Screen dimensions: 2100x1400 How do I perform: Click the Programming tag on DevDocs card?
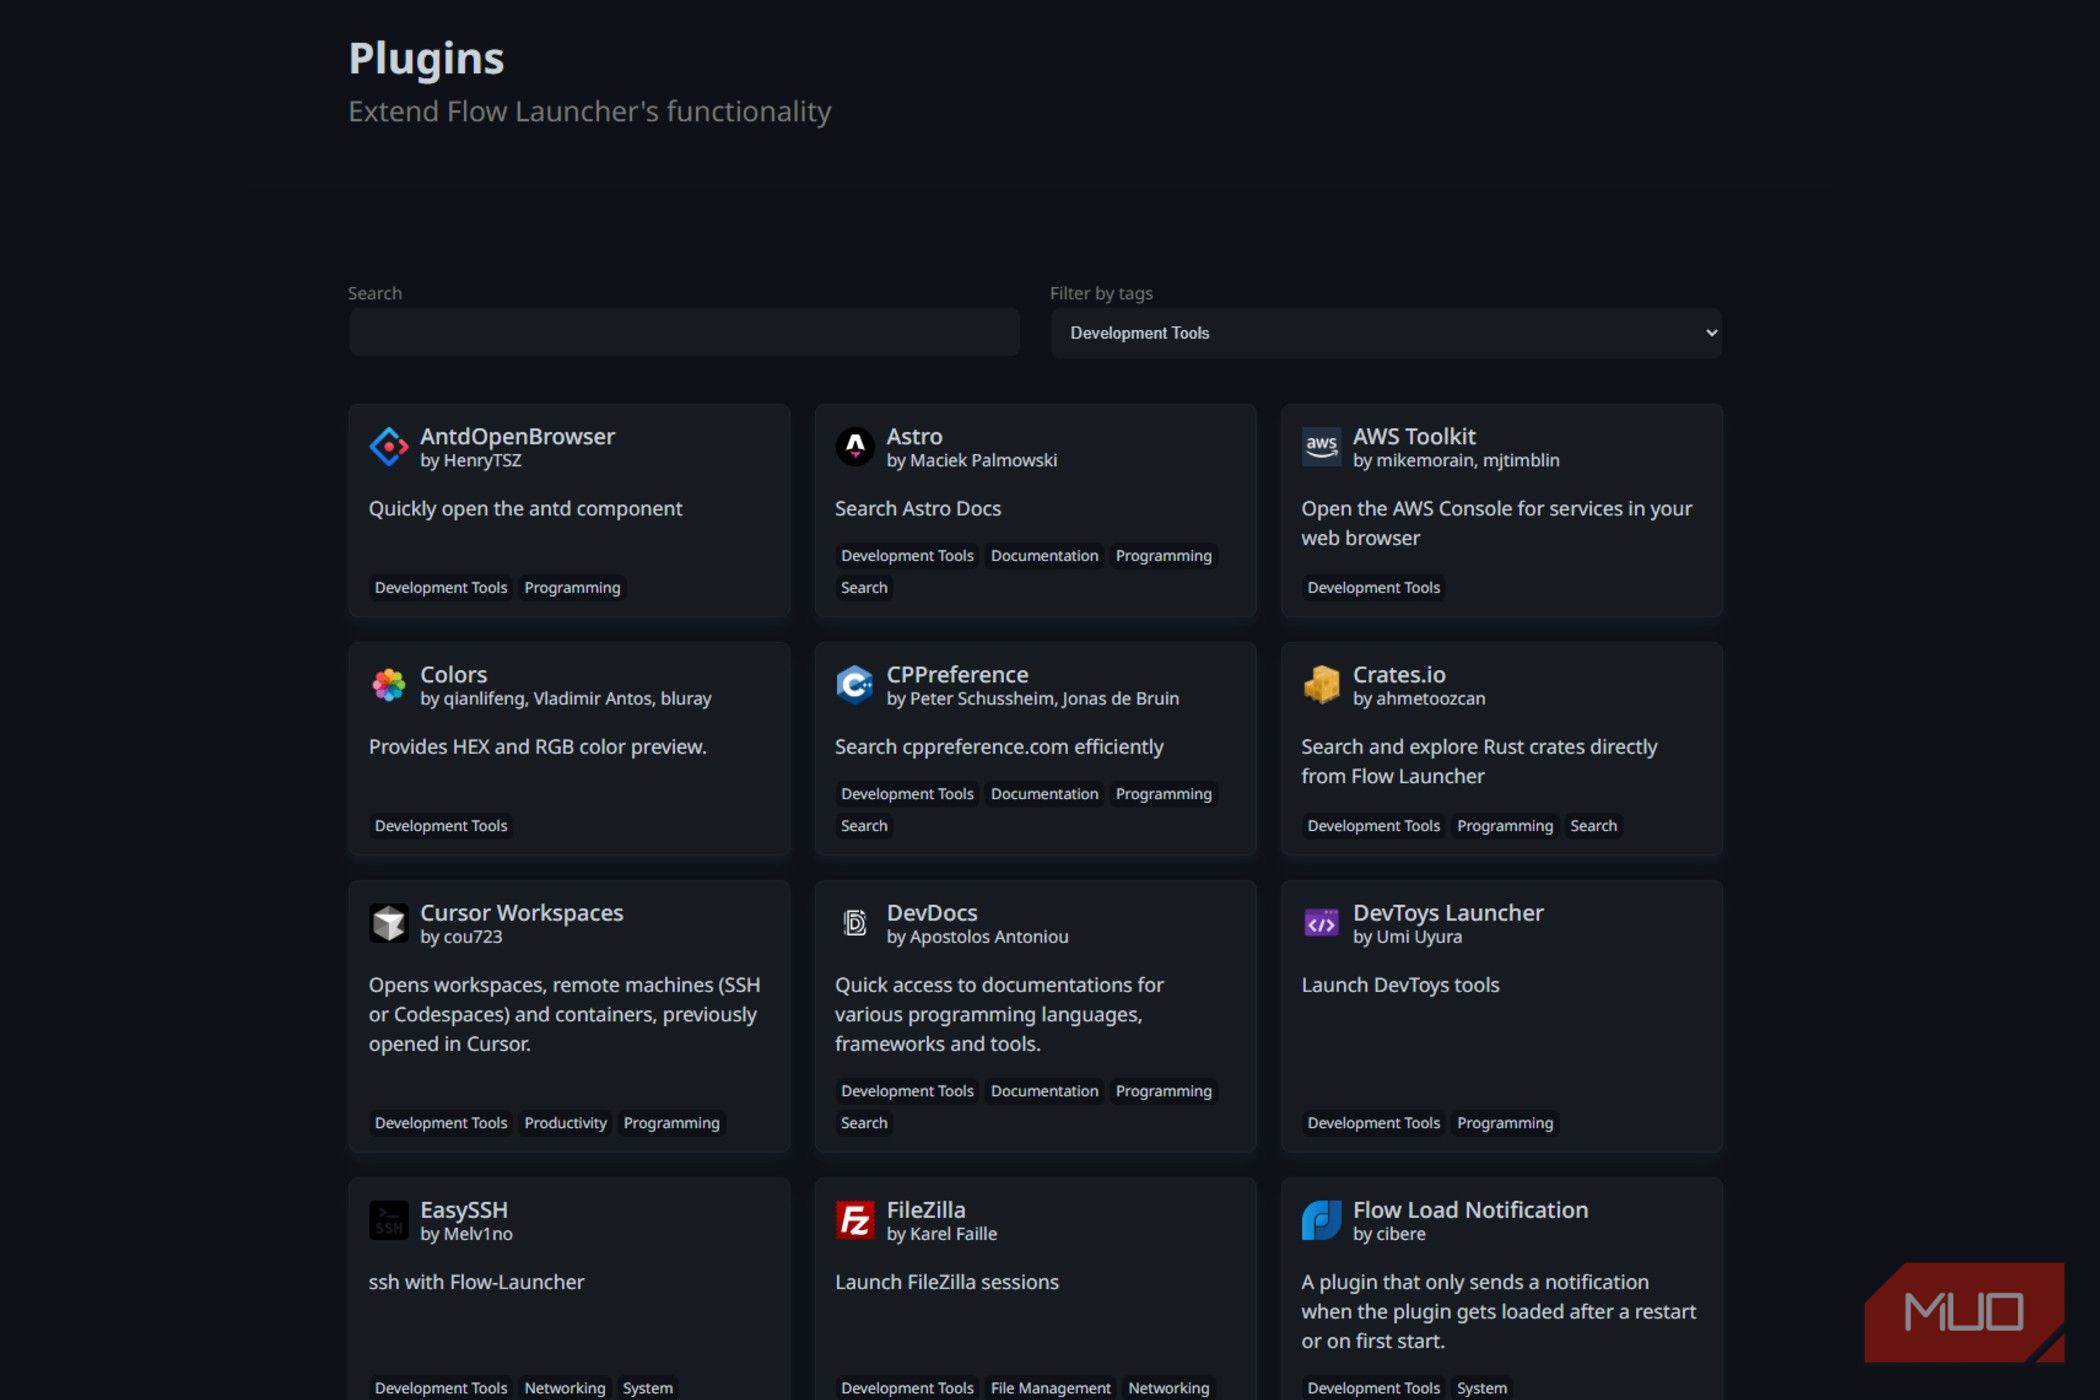(1163, 1091)
